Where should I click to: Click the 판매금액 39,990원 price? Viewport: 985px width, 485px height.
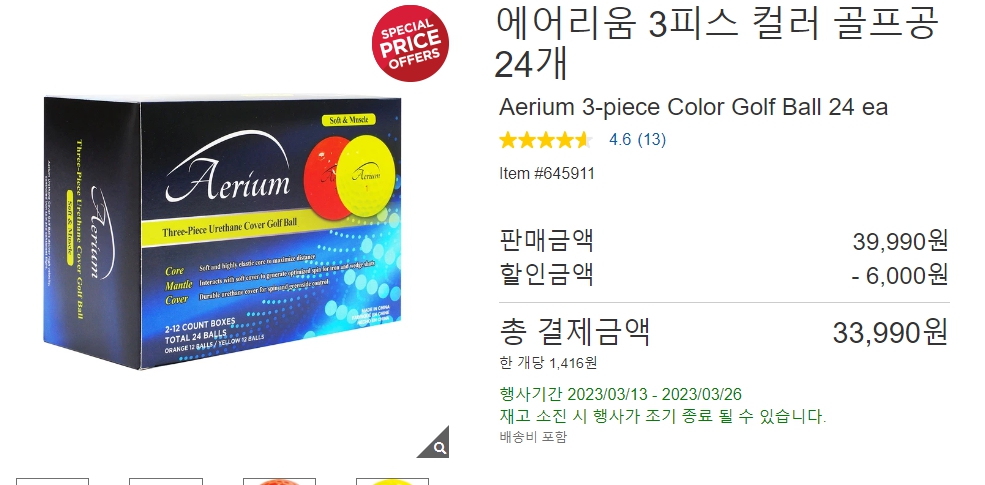[900, 241]
